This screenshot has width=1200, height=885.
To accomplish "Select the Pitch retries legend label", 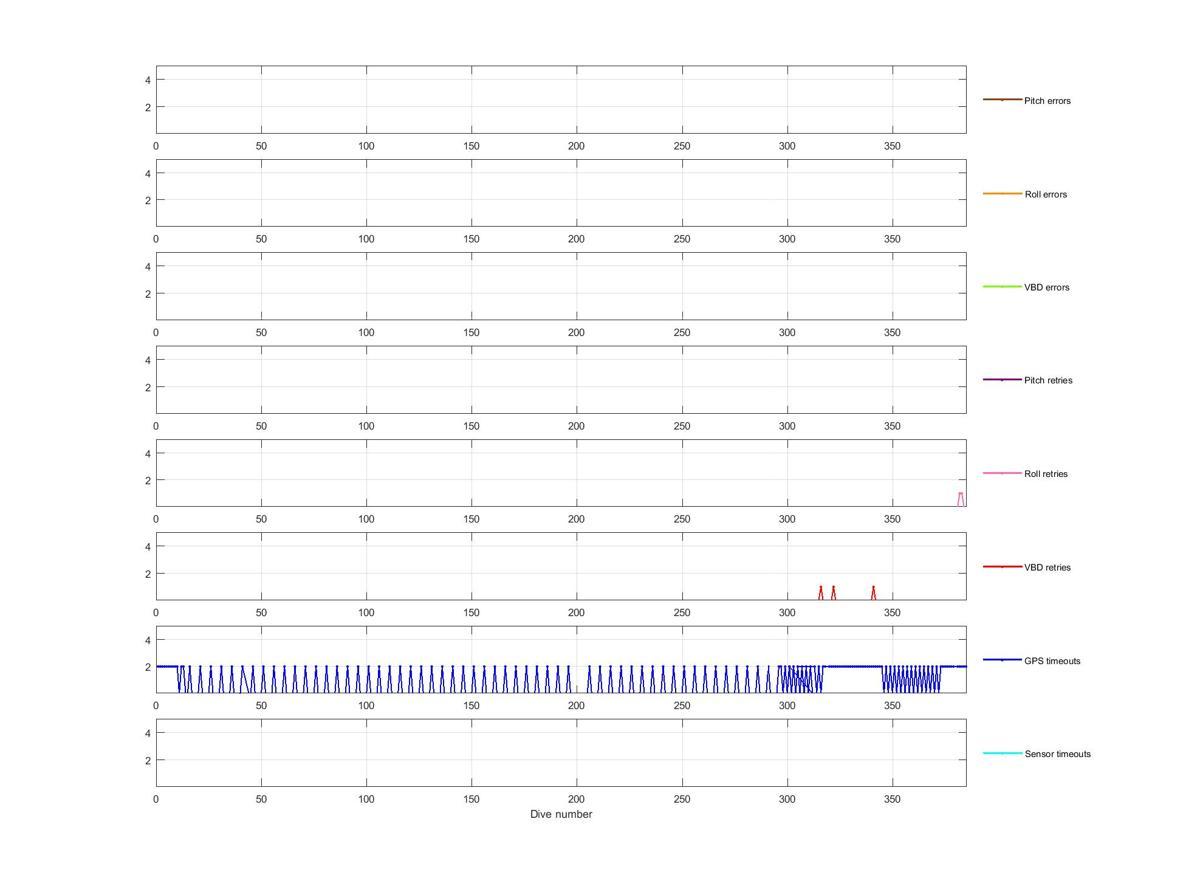I will pos(1048,380).
